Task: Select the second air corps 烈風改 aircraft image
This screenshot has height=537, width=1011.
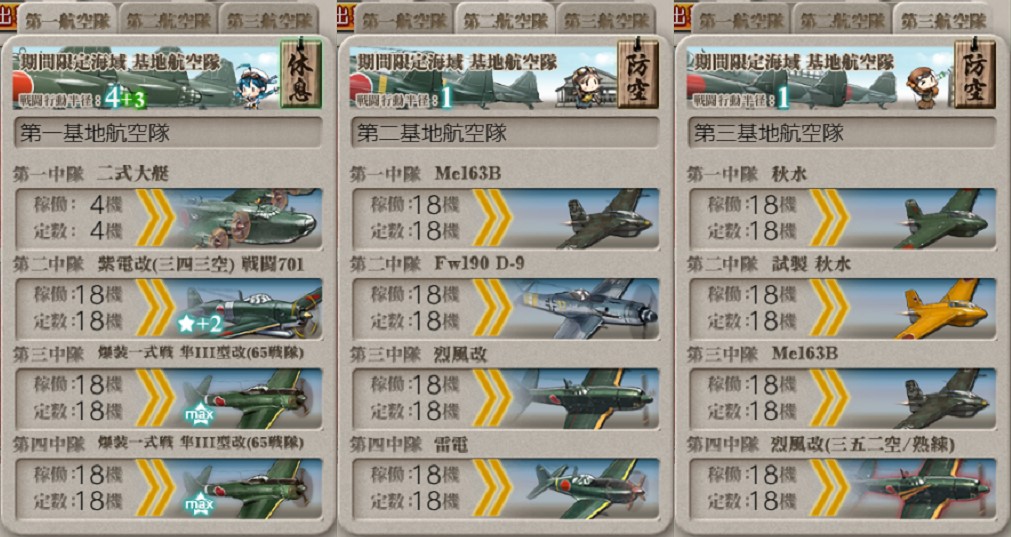Action: click(584, 398)
